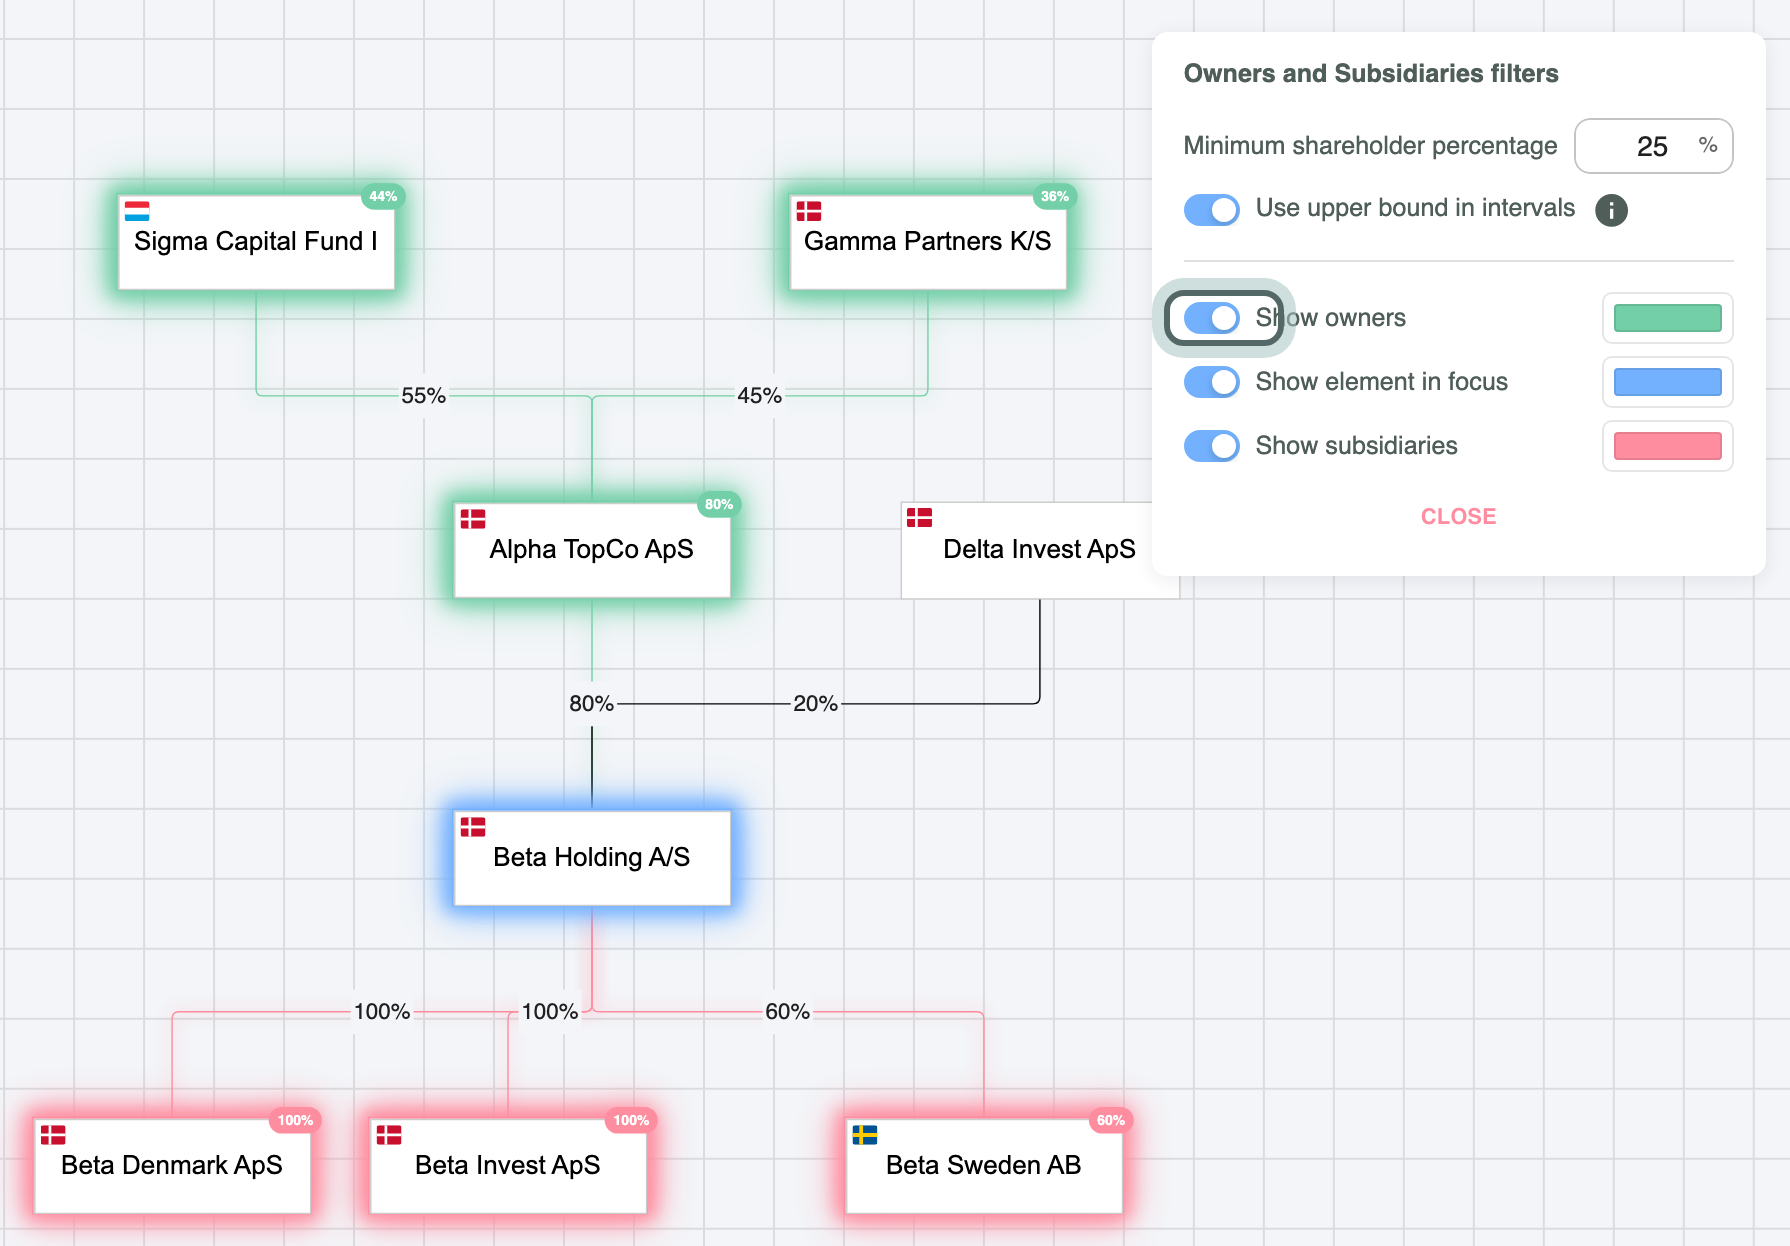Select the Beta Sweden AB node

click(984, 1166)
